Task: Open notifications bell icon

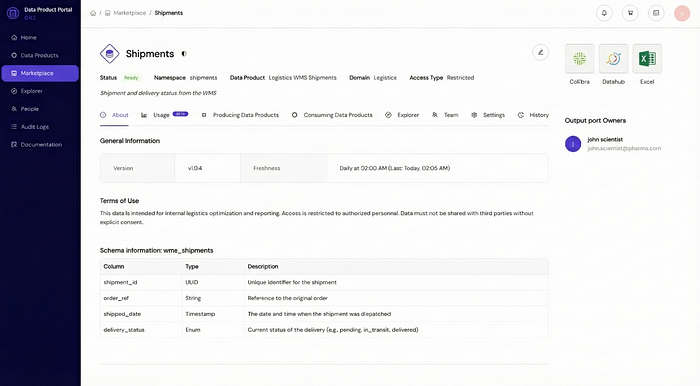Action: (x=604, y=13)
